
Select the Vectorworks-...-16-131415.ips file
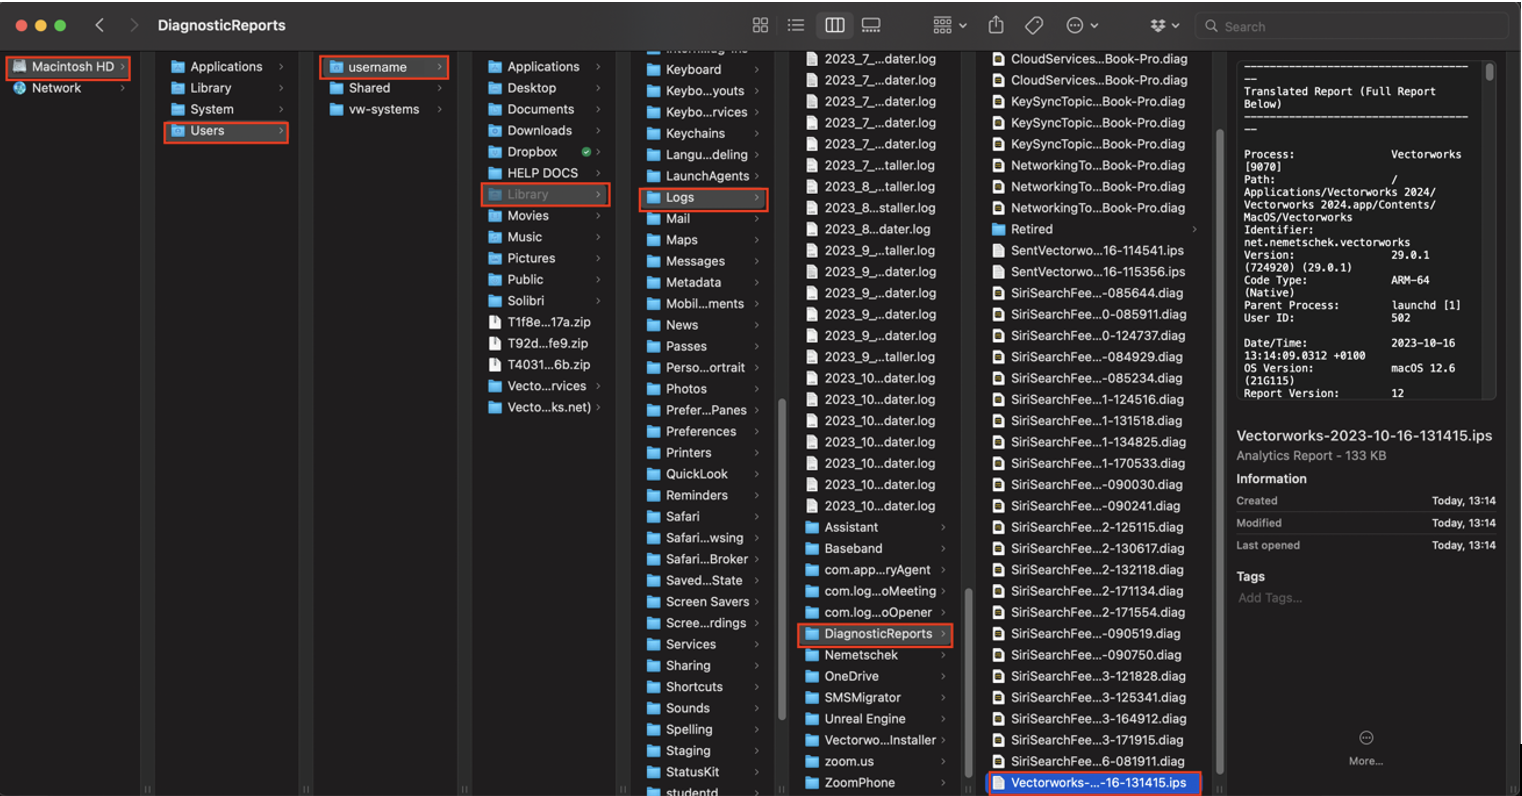click(x=1094, y=783)
